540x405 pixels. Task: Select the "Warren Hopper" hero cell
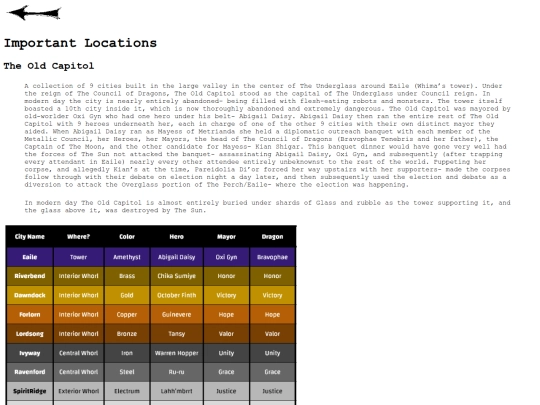pos(177,353)
